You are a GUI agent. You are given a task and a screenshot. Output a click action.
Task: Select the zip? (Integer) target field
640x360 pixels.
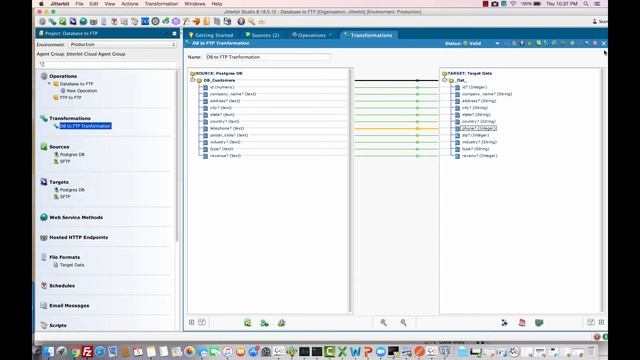[x=475, y=135]
